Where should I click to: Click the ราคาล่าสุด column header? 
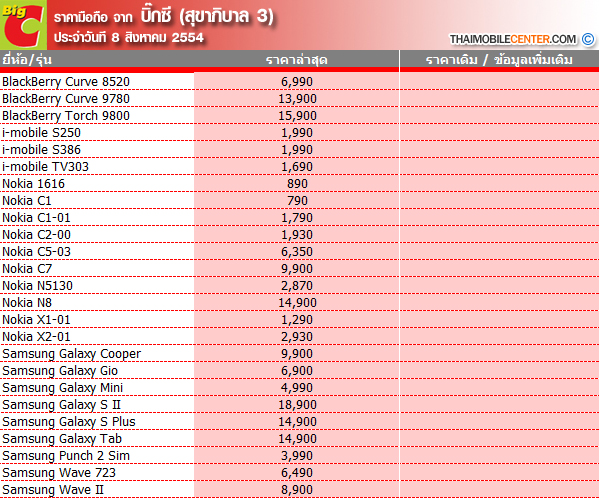(x=296, y=60)
